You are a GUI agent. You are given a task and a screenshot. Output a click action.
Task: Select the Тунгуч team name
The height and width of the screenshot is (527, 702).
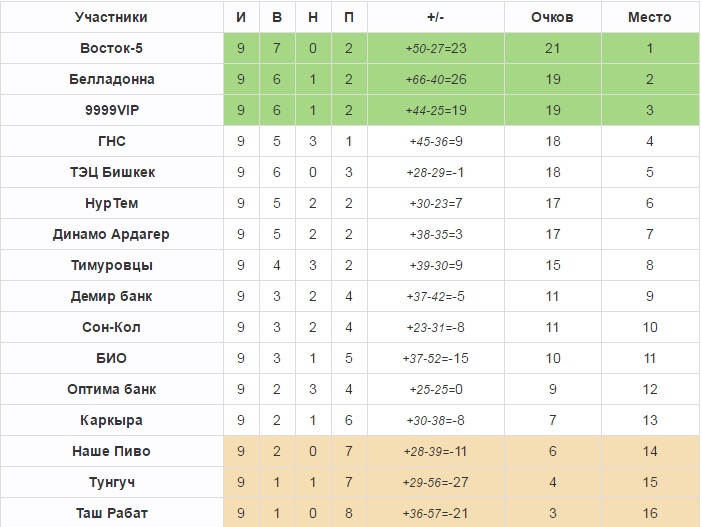coord(111,482)
